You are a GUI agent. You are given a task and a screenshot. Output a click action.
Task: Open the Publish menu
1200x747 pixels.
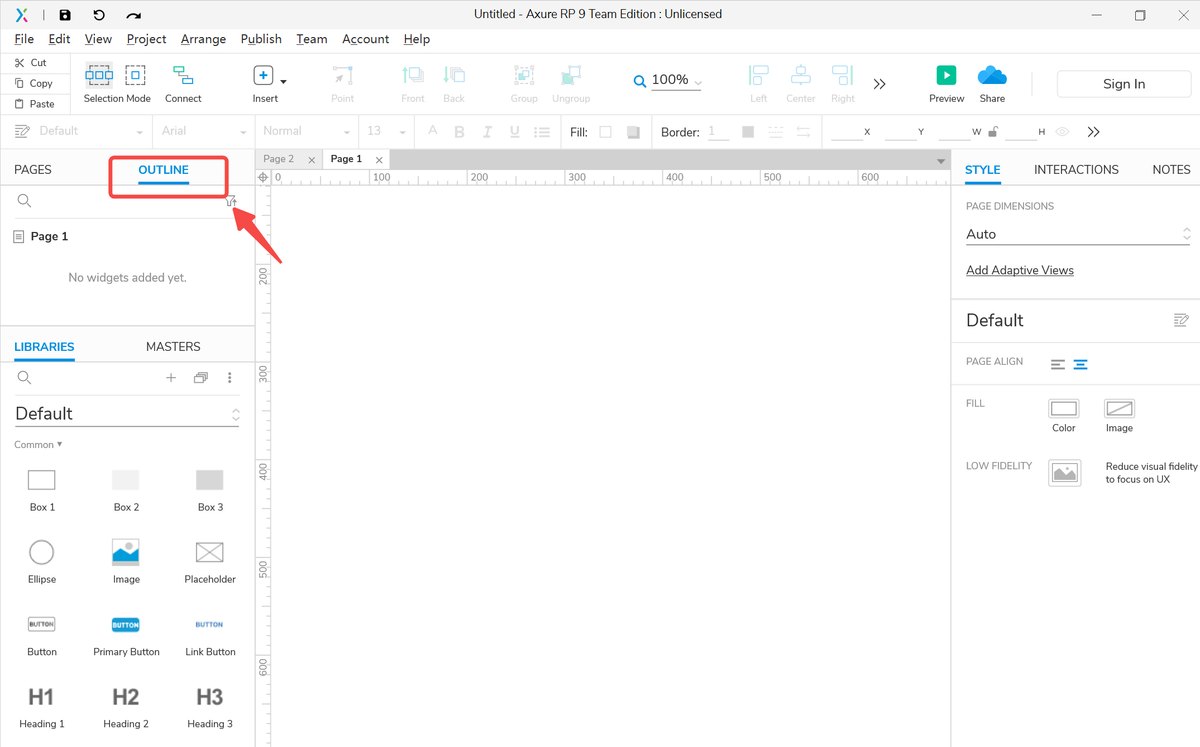[261, 39]
